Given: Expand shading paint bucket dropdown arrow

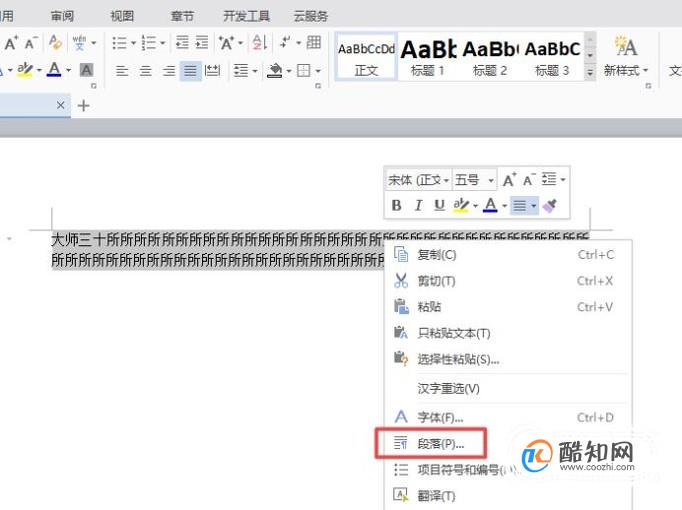Looking at the screenshot, I should (x=289, y=70).
